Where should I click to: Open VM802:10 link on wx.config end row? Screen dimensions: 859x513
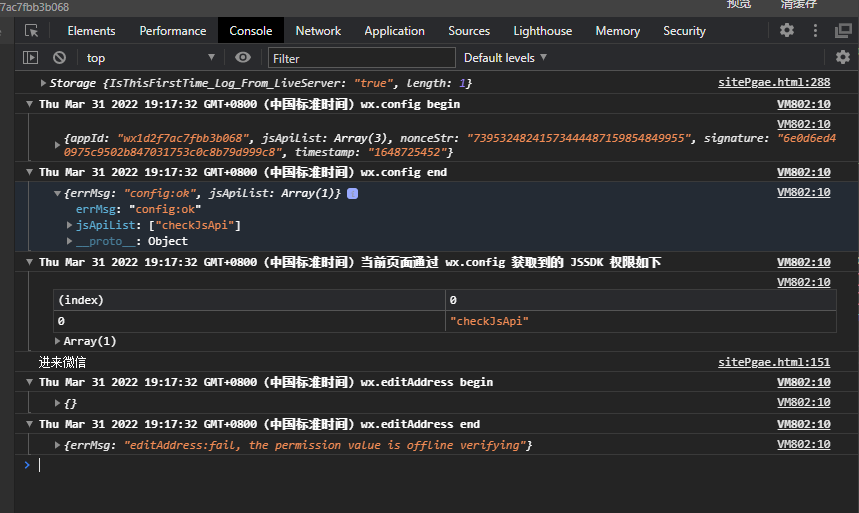tap(804, 172)
